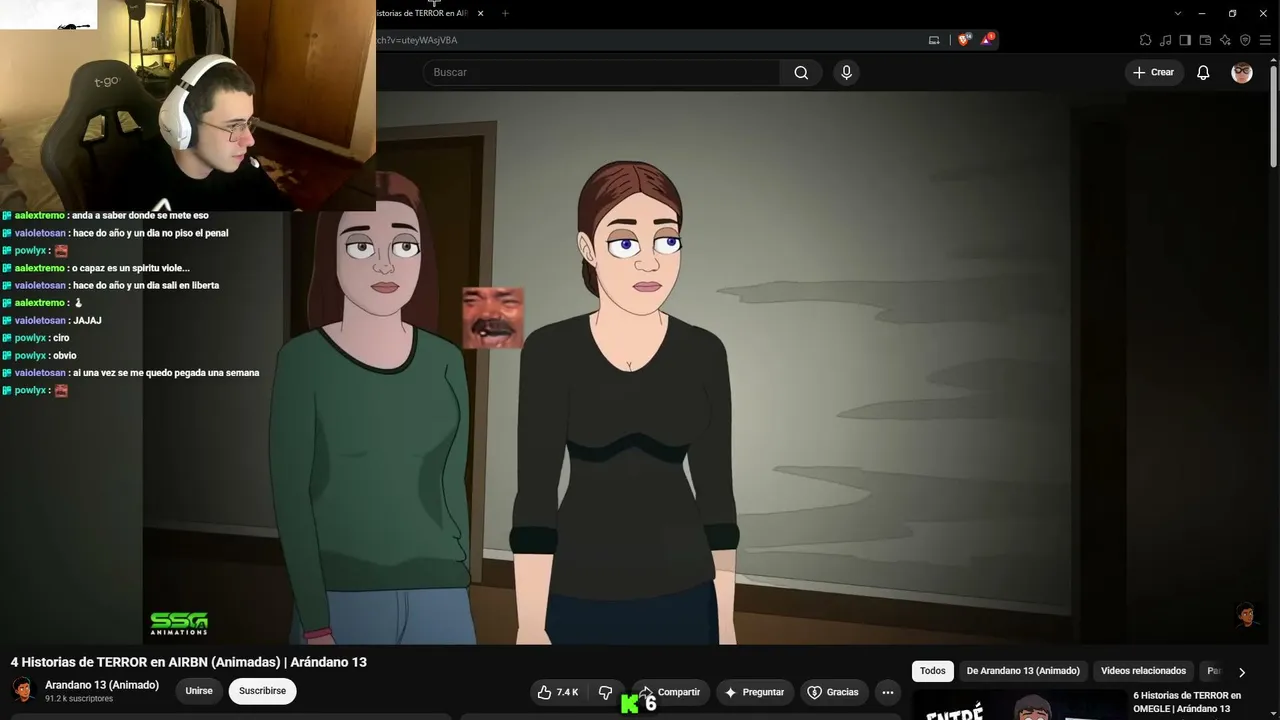Click chat message "anda a saber donde se mete eso"

point(140,216)
